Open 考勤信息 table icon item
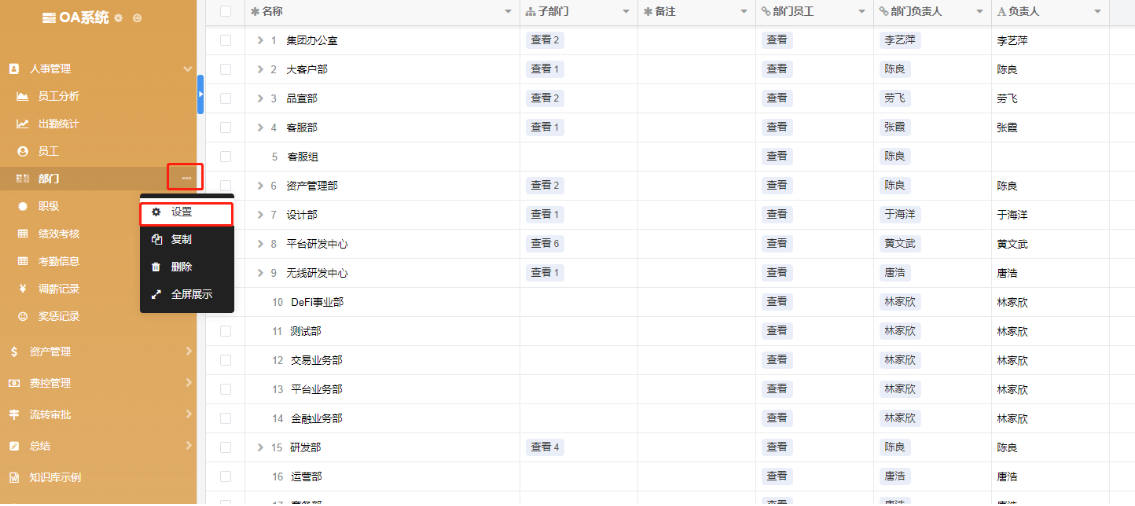This screenshot has width=1135, height=506. tap(22, 261)
